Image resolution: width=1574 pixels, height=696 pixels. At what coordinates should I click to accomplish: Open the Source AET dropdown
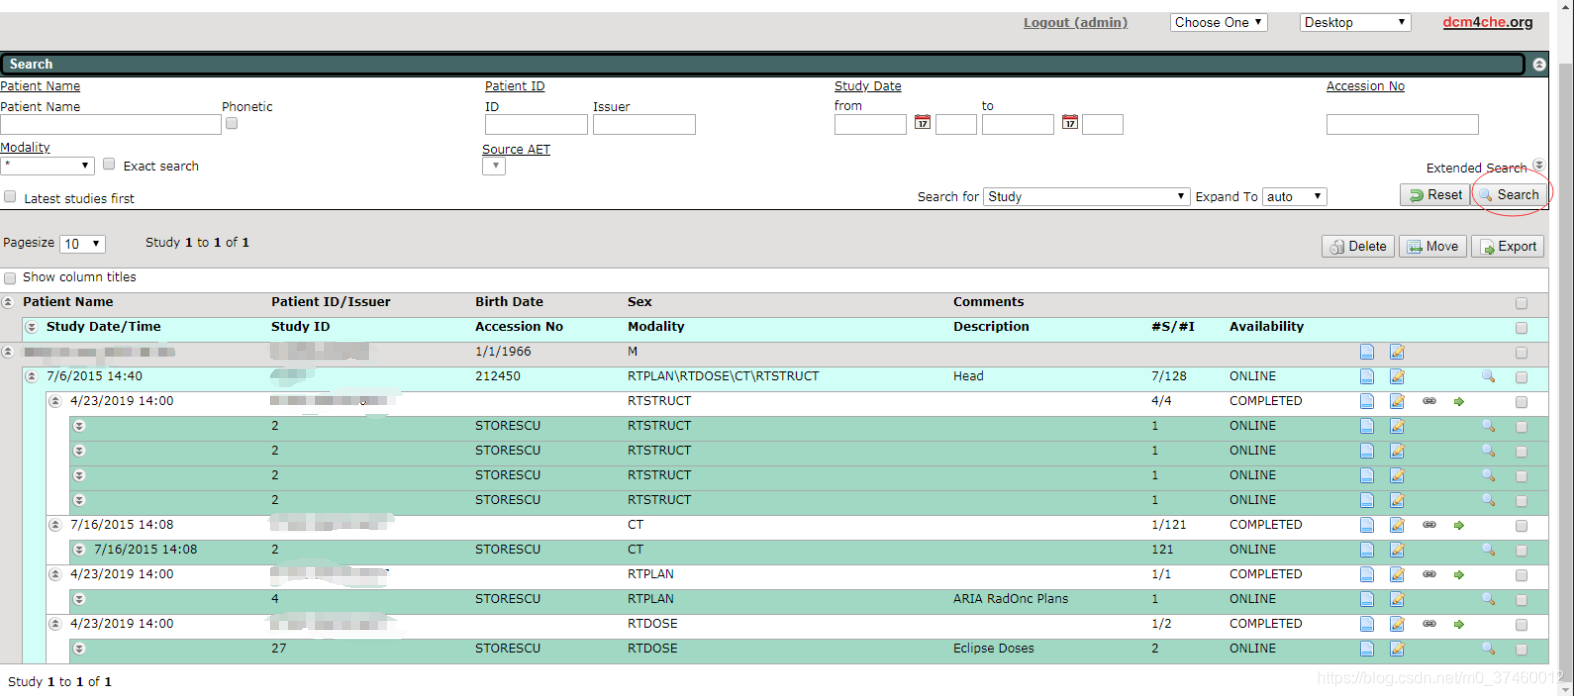coord(494,166)
